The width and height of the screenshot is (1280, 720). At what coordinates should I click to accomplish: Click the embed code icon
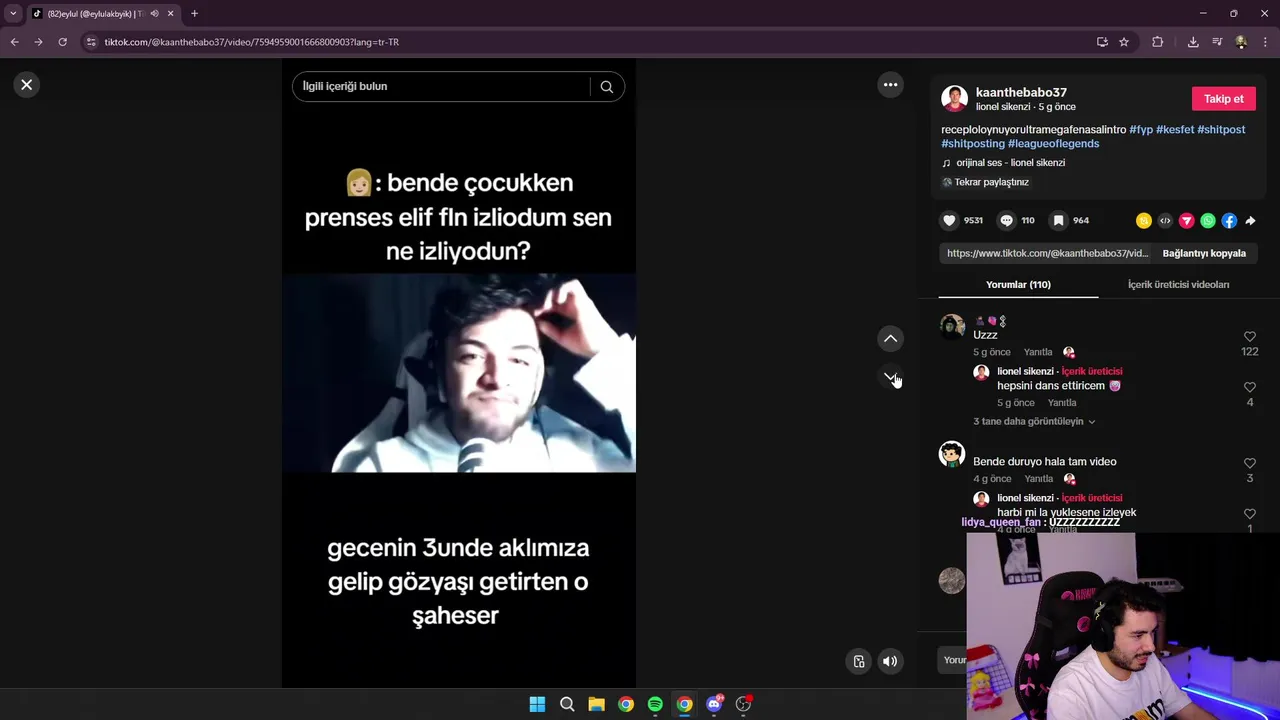click(x=1165, y=221)
